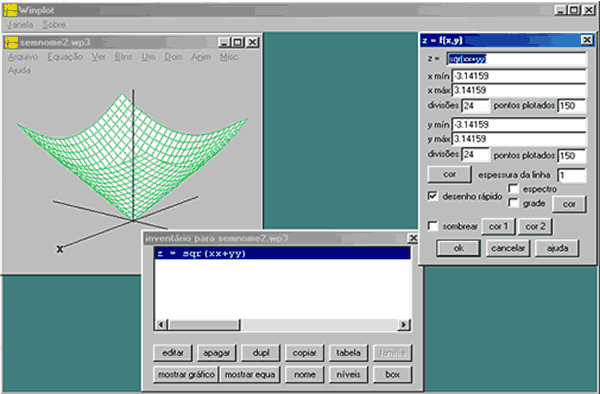This screenshot has height=394, width=600.
Task: Open the Anim menu
Action: pyautogui.click(x=201, y=57)
